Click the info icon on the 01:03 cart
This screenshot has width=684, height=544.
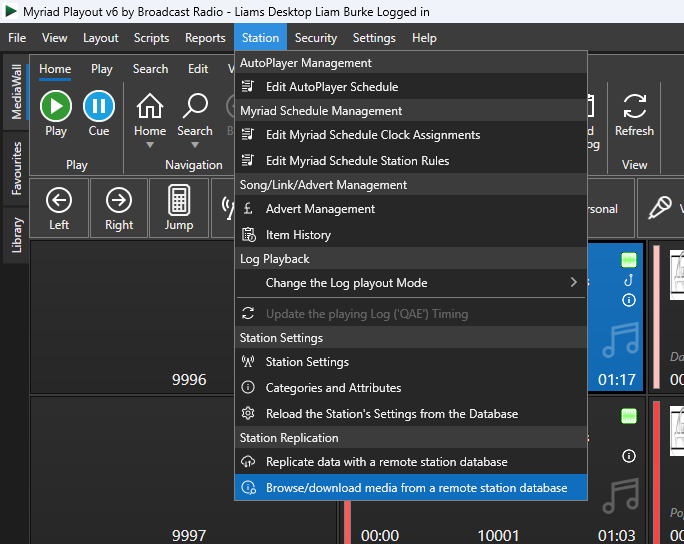[x=629, y=456]
